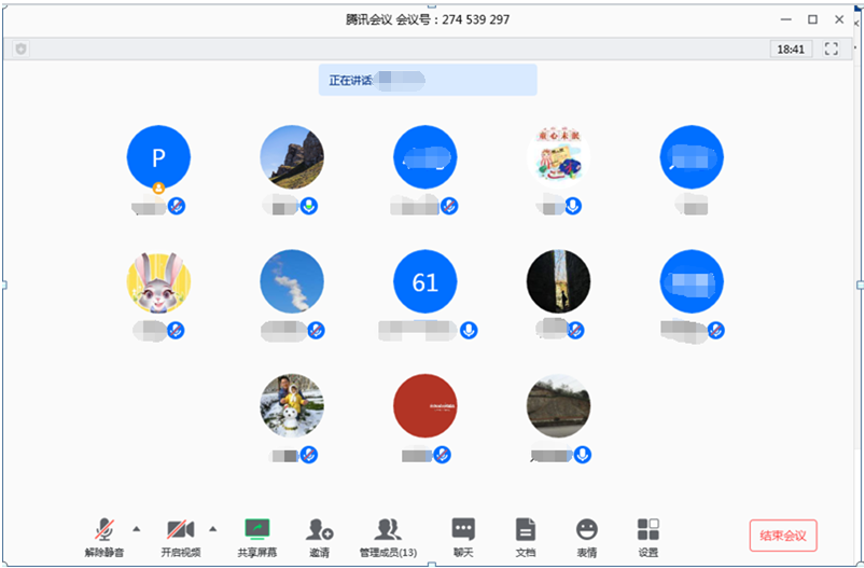
Task: Open the documents (文档) icon
Action: pyautogui.click(x=525, y=530)
